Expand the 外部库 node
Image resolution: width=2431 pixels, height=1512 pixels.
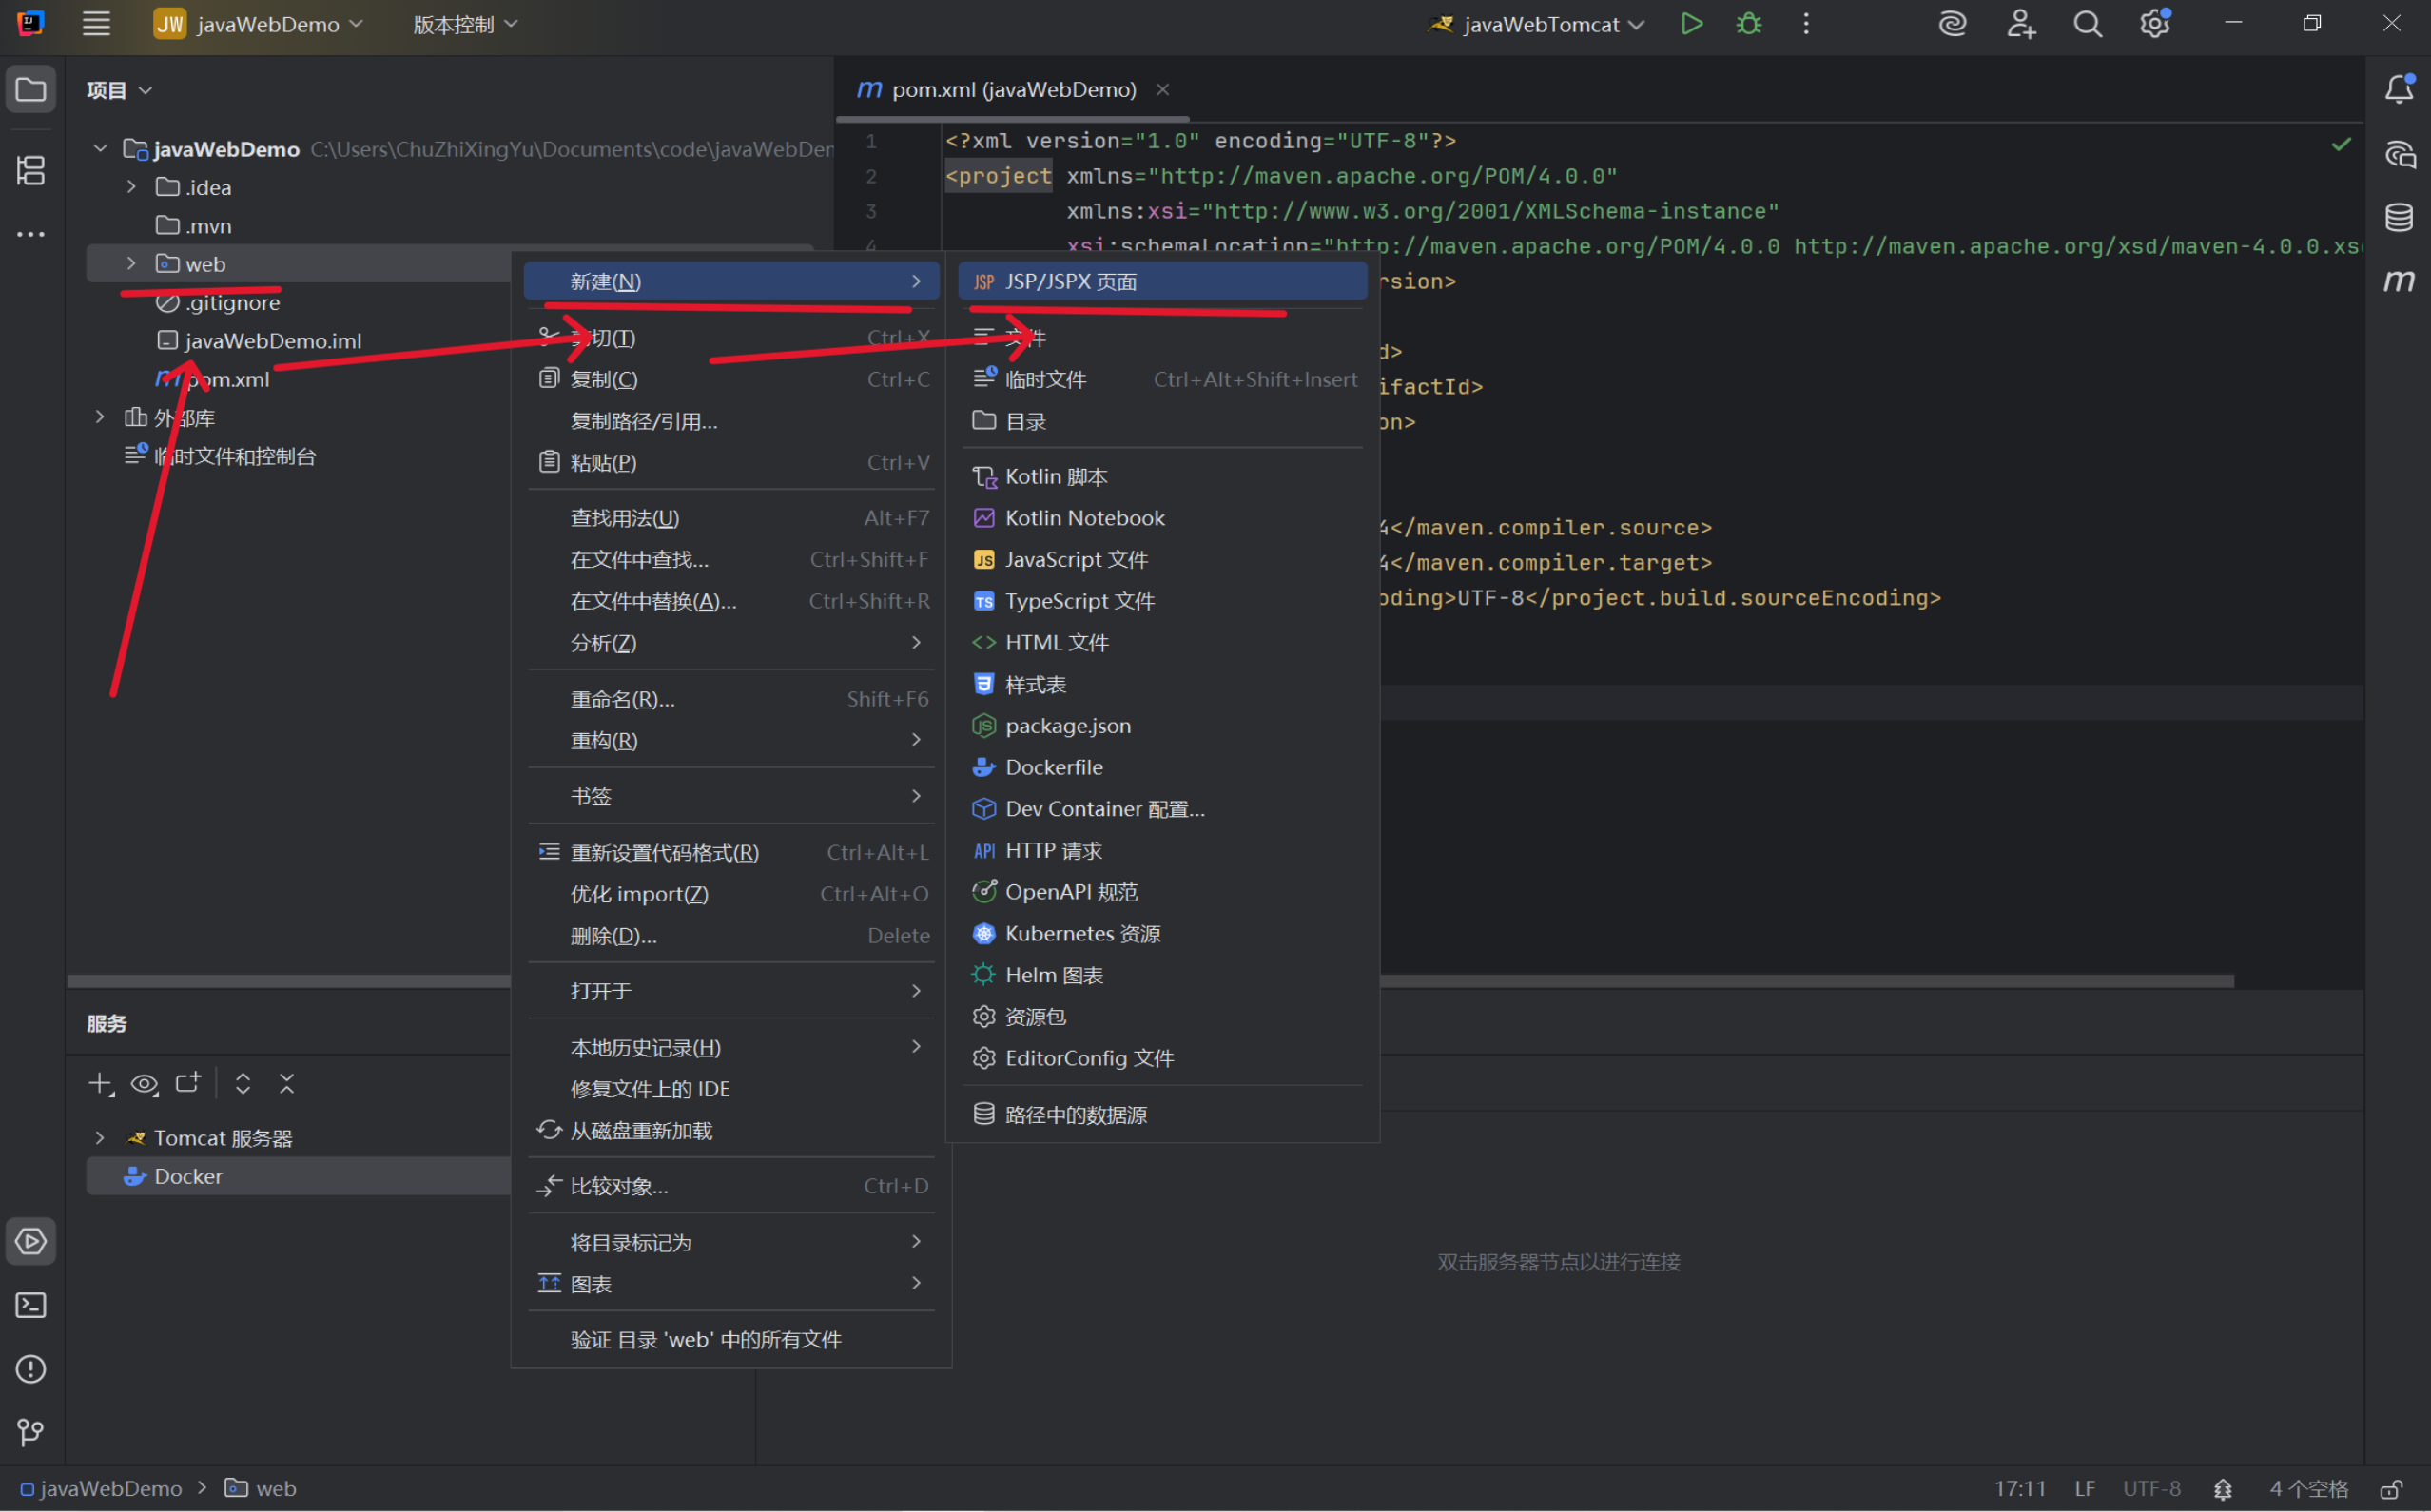(x=100, y=417)
